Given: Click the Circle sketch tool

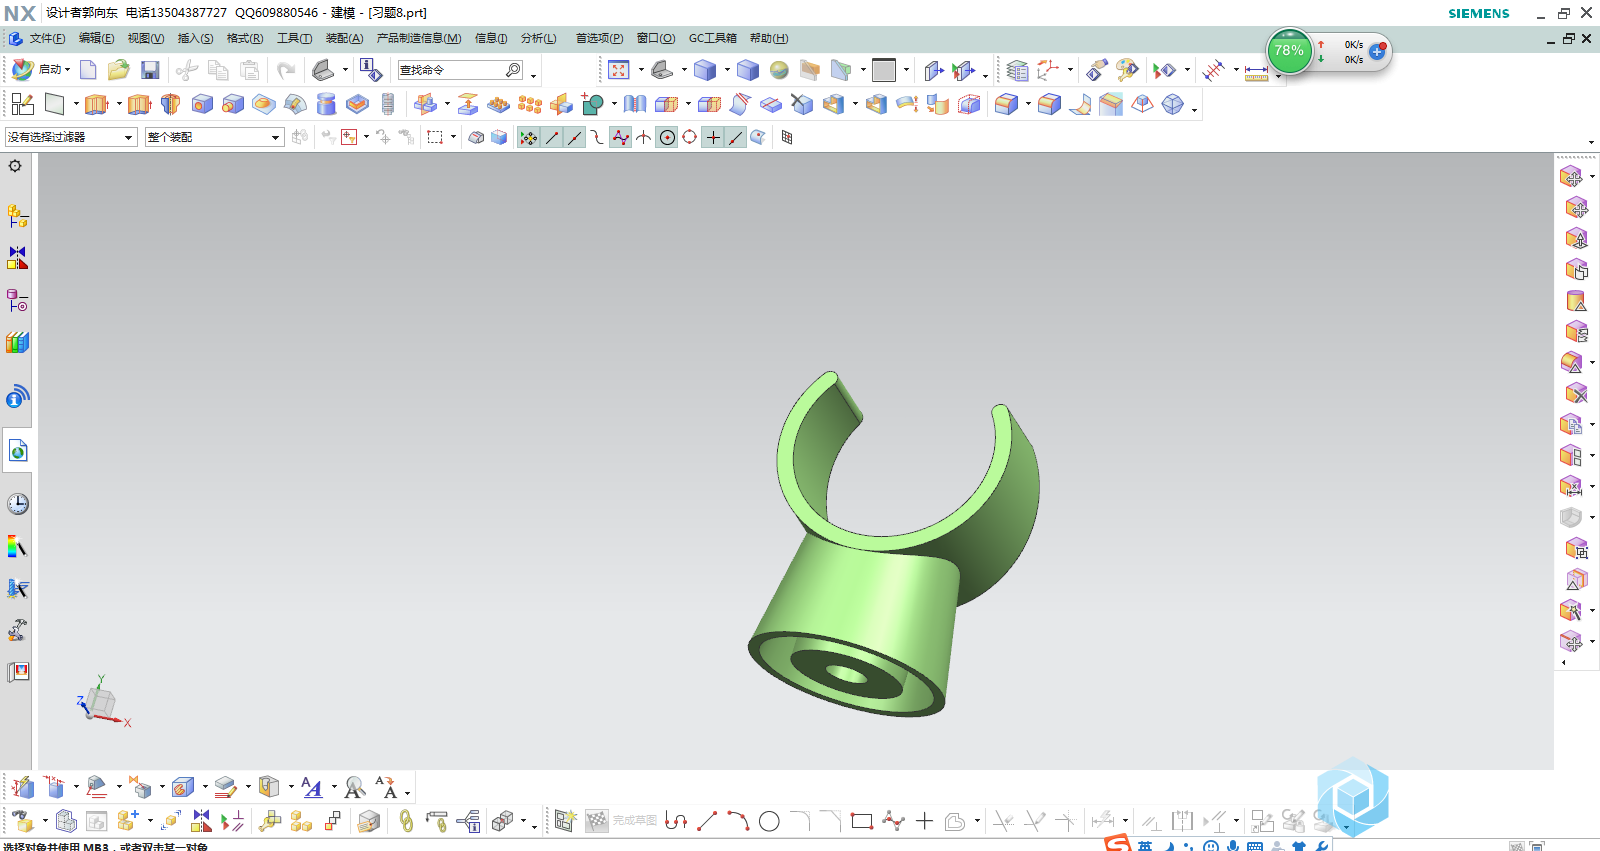Looking at the screenshot, I should 769,821.
